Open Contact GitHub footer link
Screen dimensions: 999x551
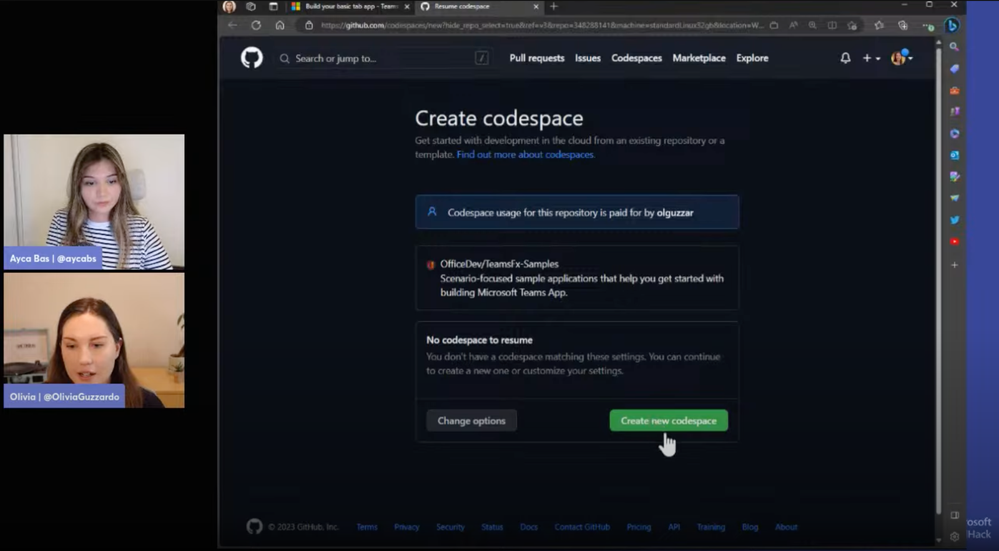[582, 527]
